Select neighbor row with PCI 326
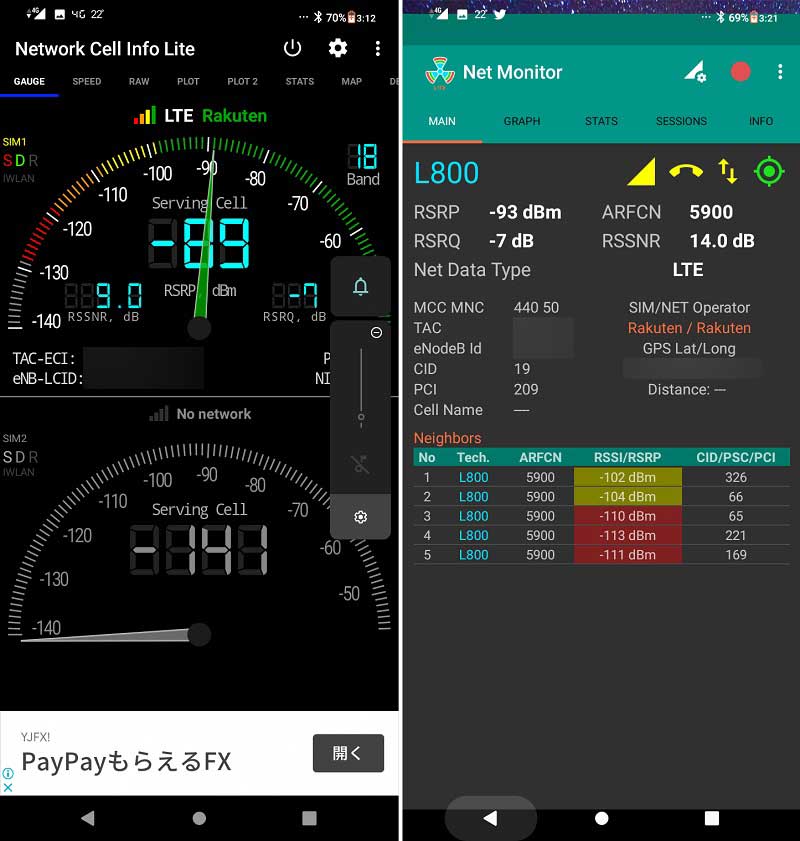Screen dimensions: 800x841 pos(601,477)
